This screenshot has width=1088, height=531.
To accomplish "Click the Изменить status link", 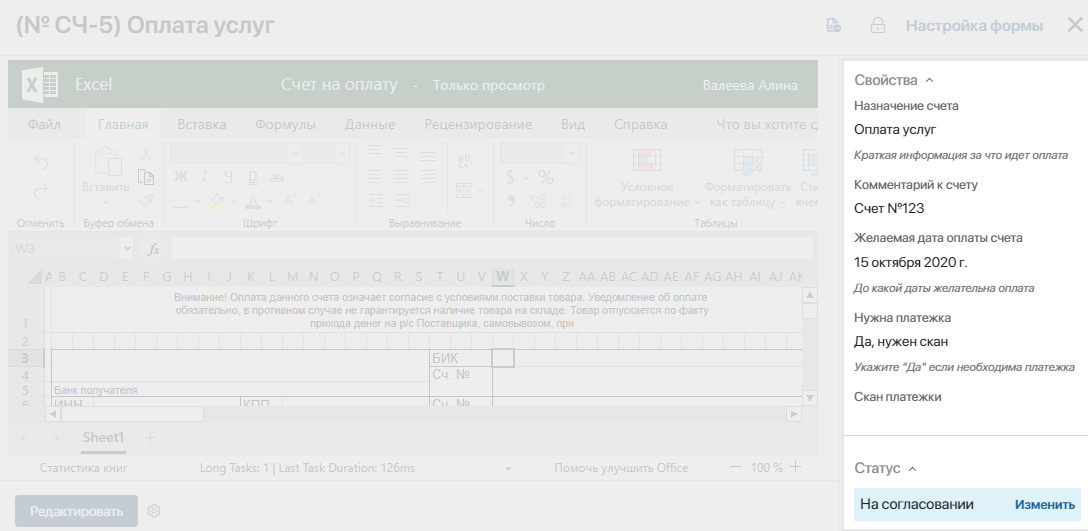I will [1044, 505].
